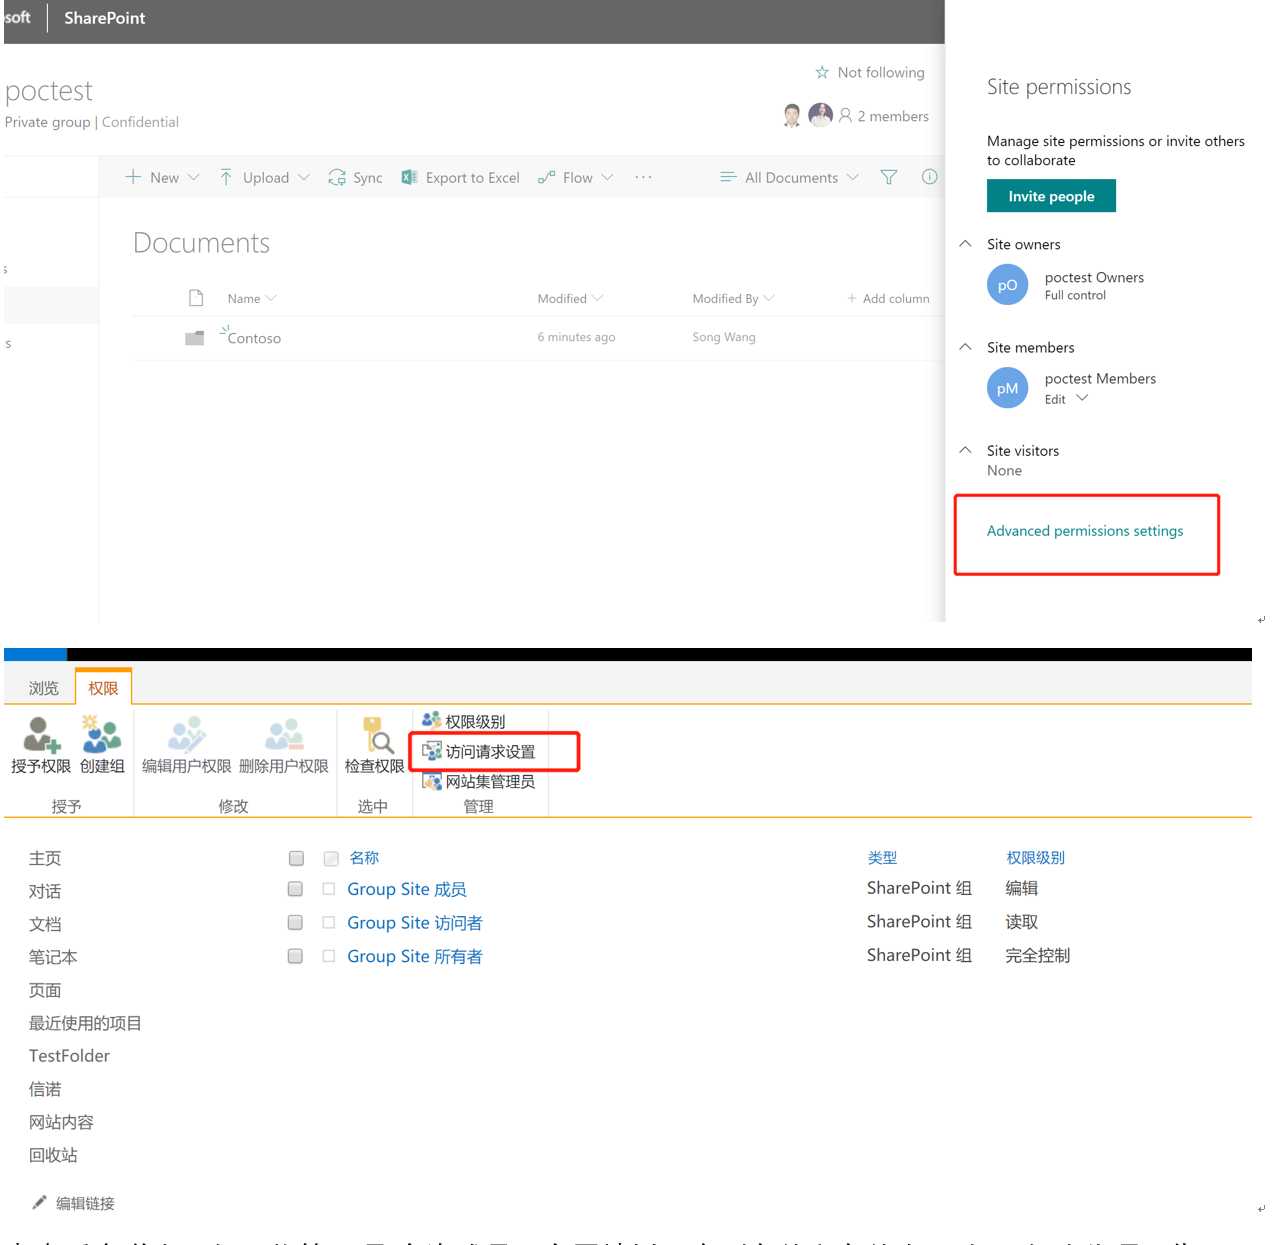Expand the New dropdown chevron

[x=194, y=177]
